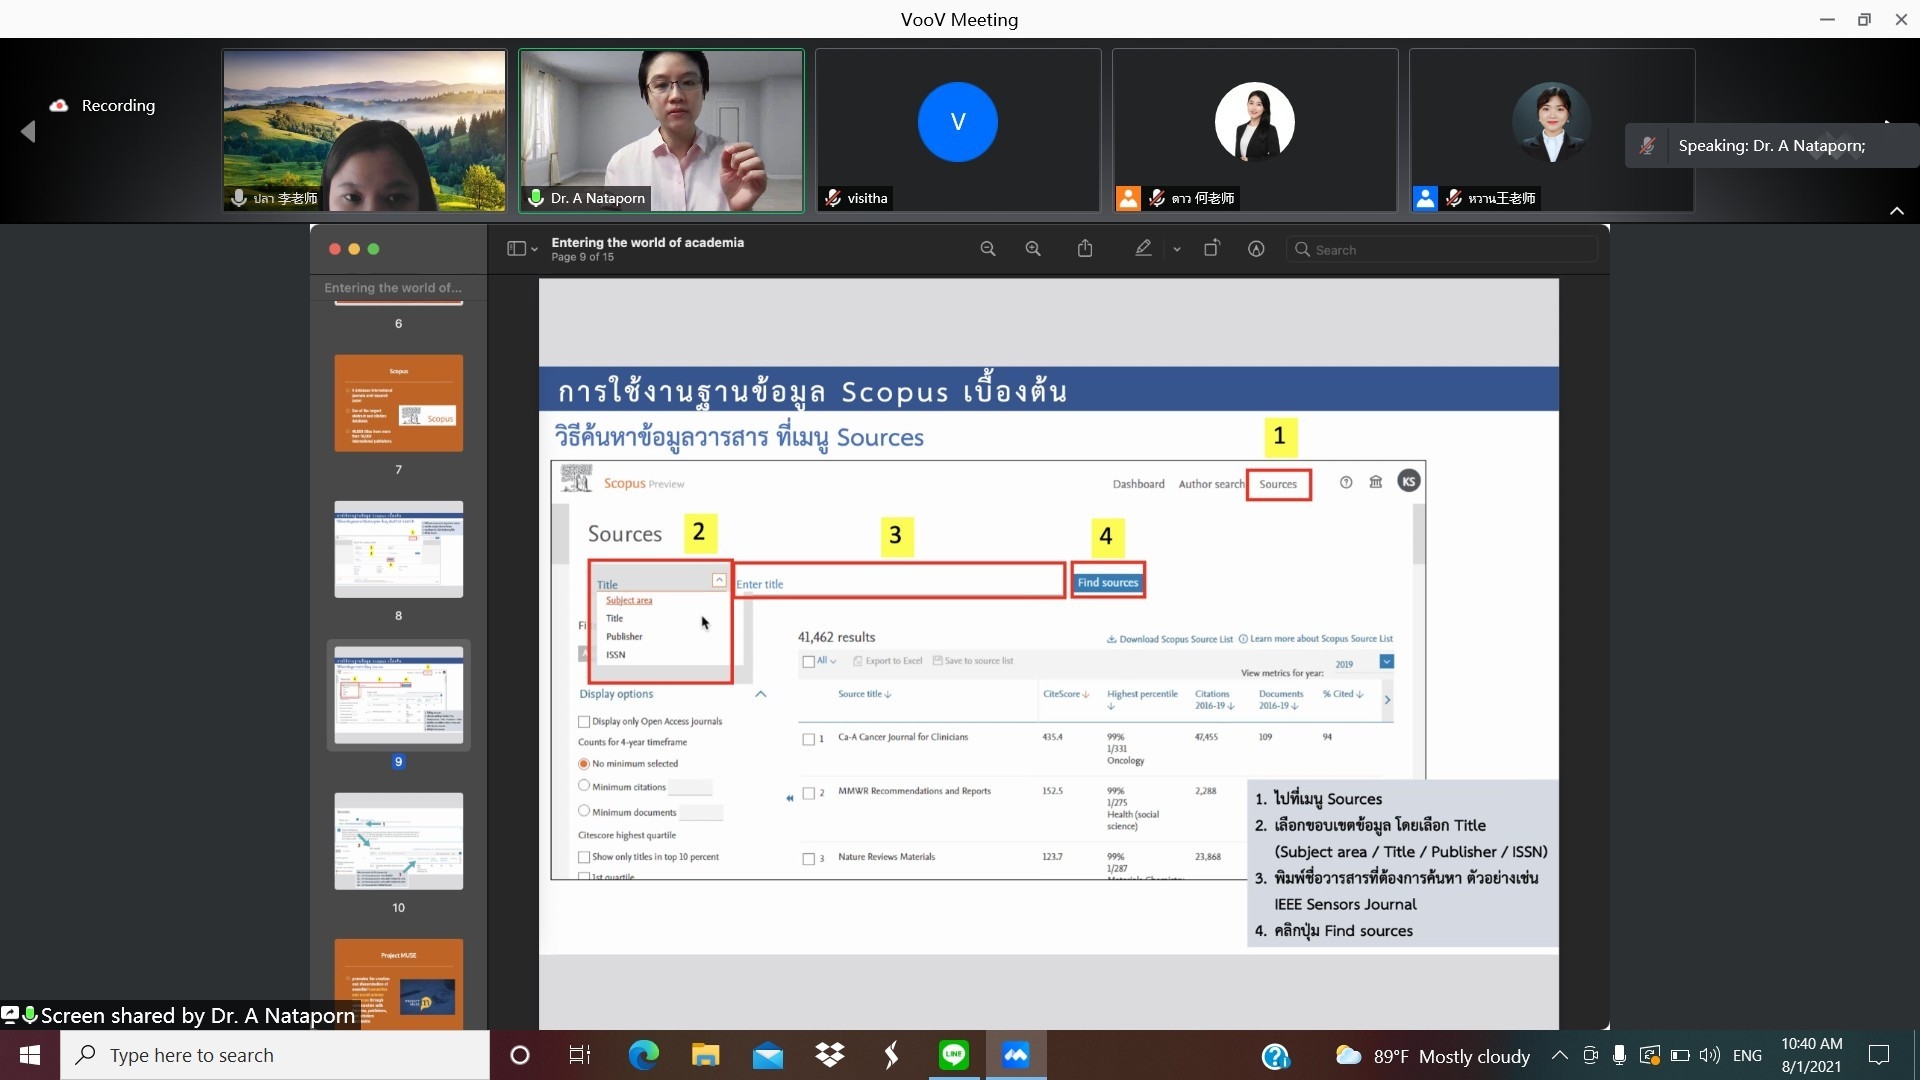Select the Markup pen tool

[1143, 248]
